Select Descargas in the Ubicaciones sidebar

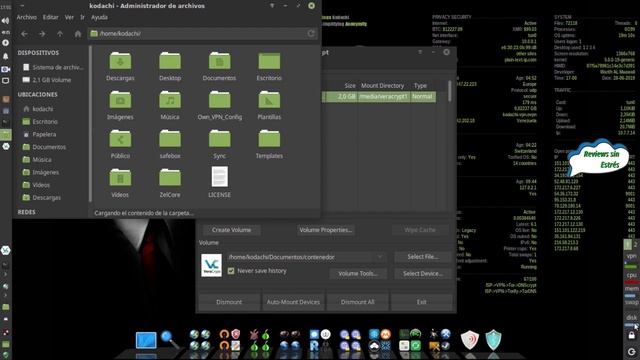(x=42, y=198)
